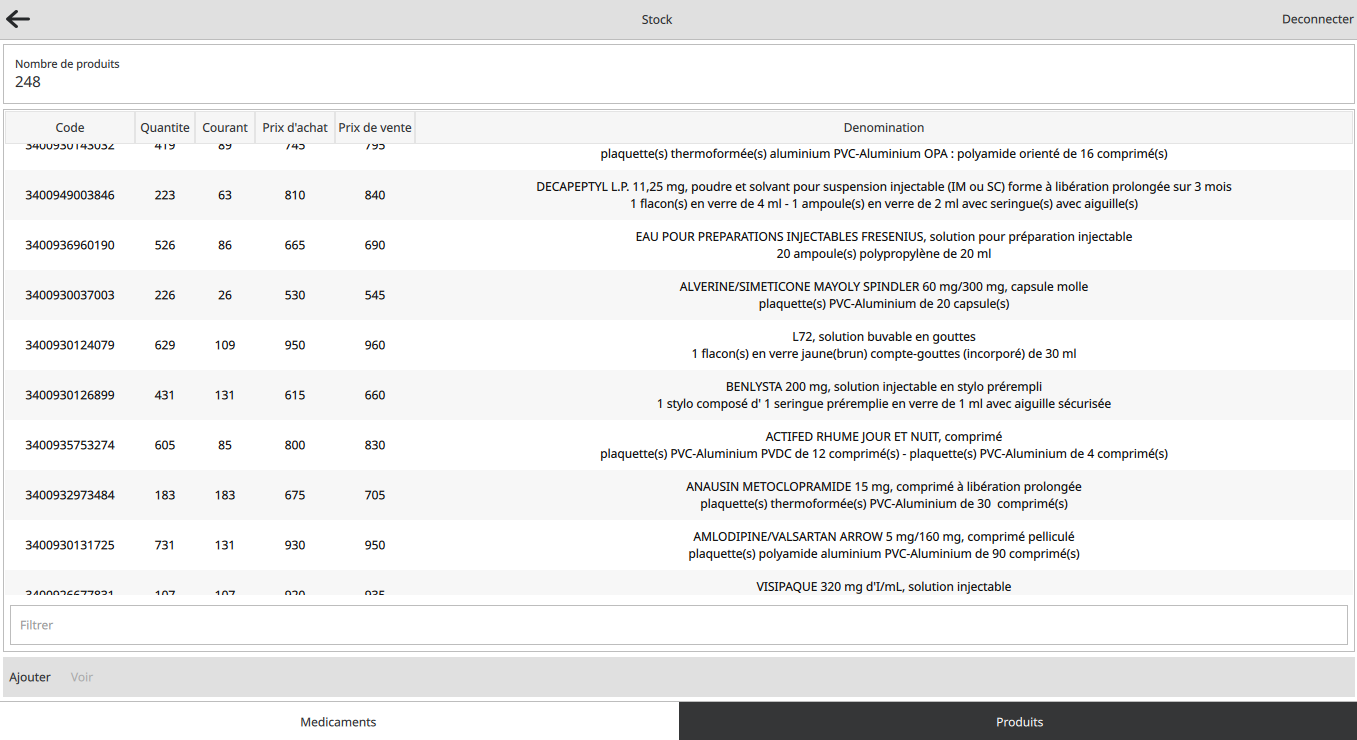Sort by the Quantite column header
Viewport: 1357px width, 740px height.
(x=165, y=127)
